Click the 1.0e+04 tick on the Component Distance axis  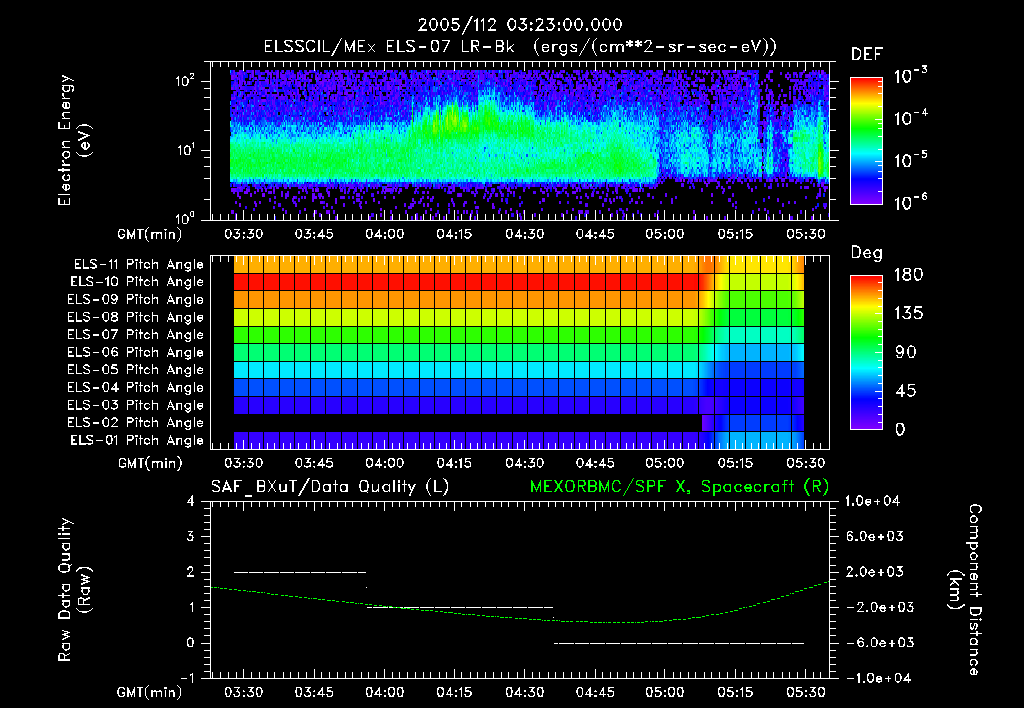click(872, 501)
